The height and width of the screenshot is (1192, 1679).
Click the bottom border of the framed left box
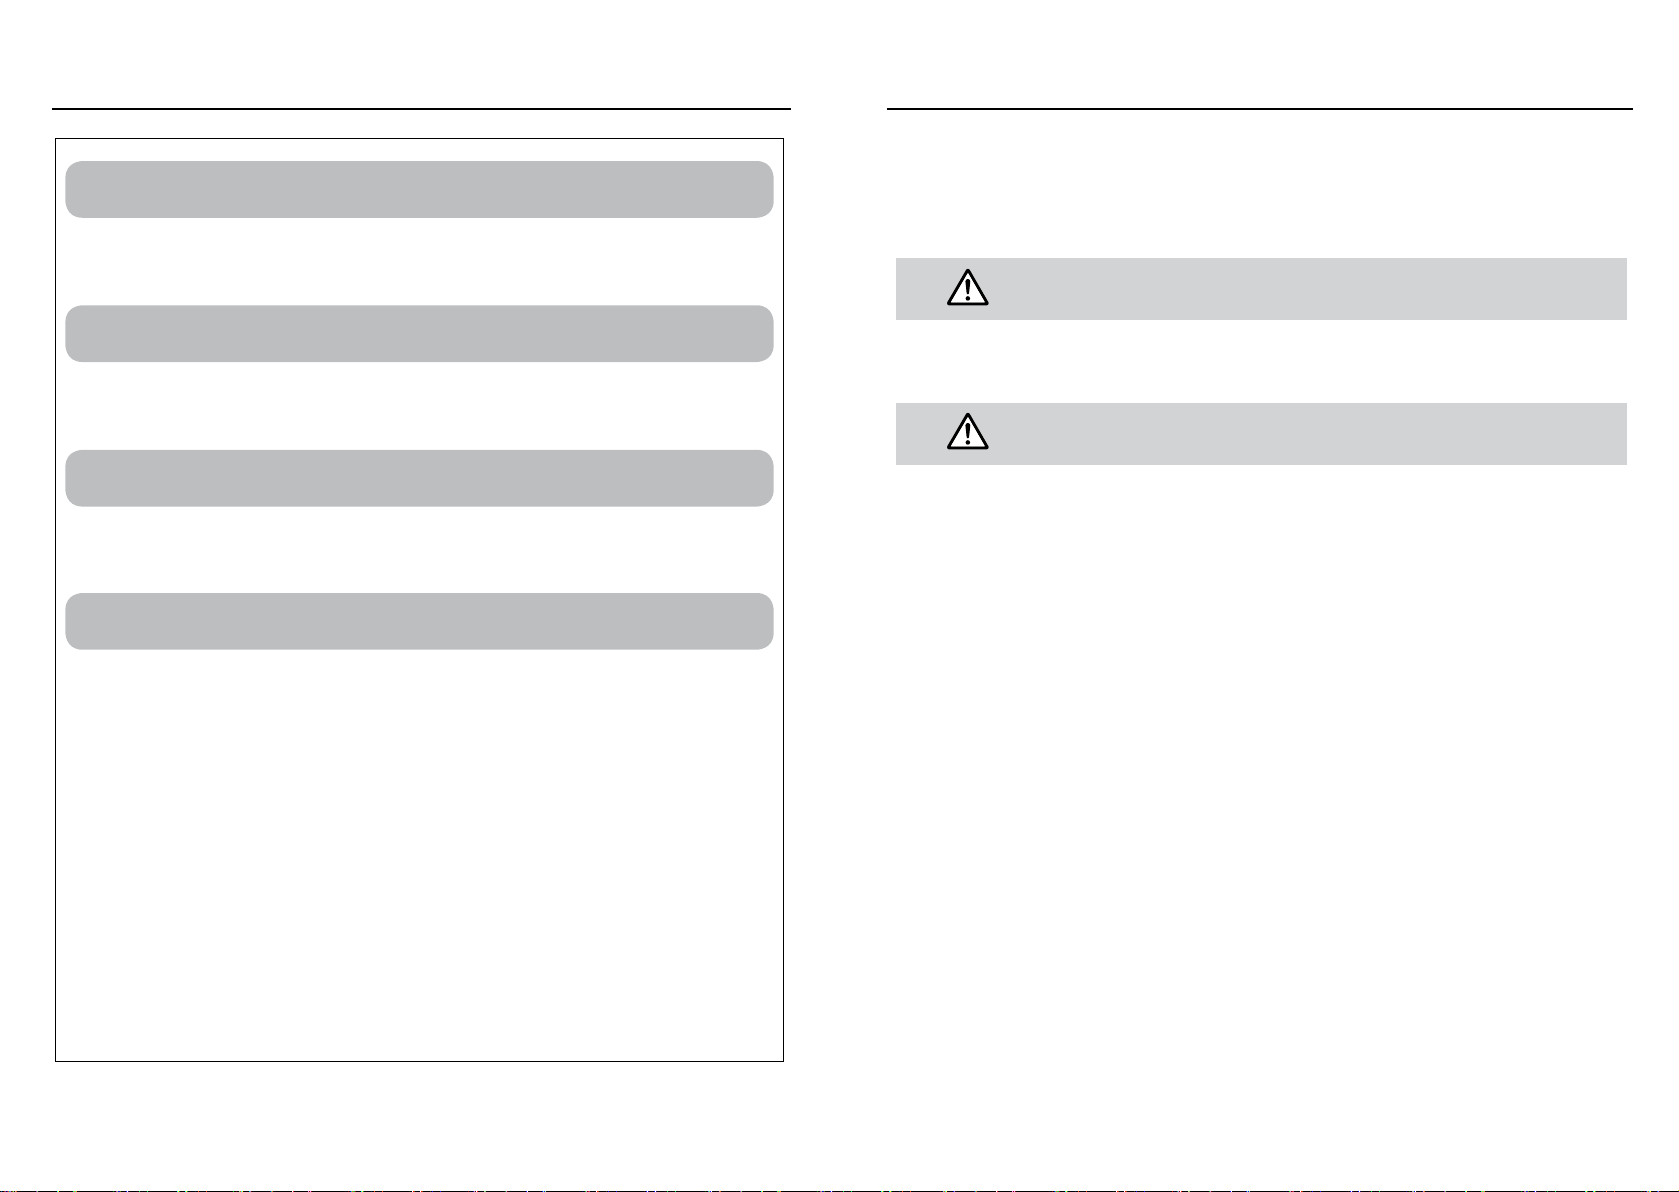(x=419, y=1061)
